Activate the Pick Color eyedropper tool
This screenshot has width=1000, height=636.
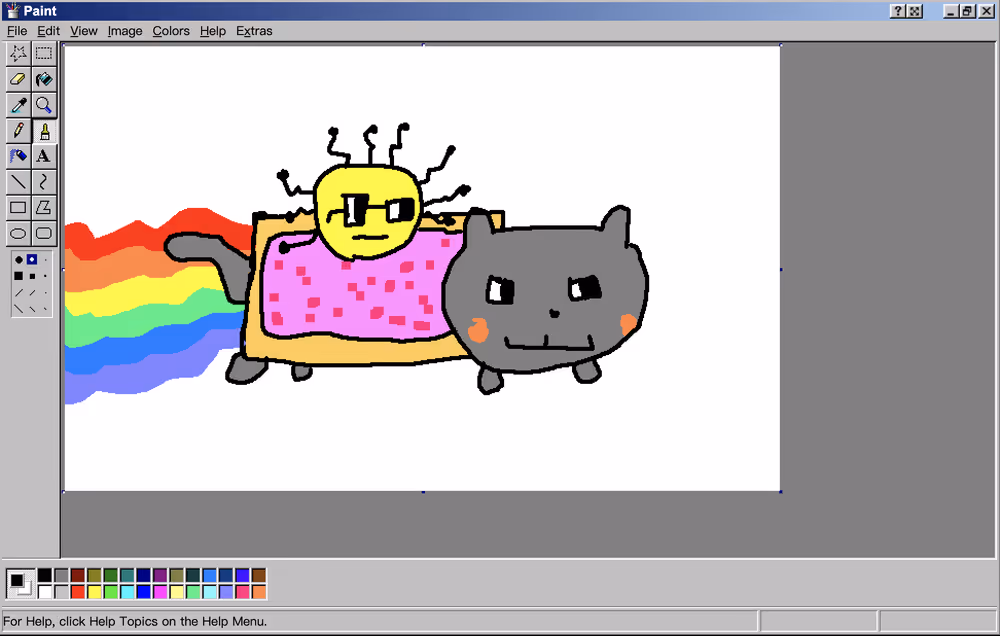(x=18, y=105)
